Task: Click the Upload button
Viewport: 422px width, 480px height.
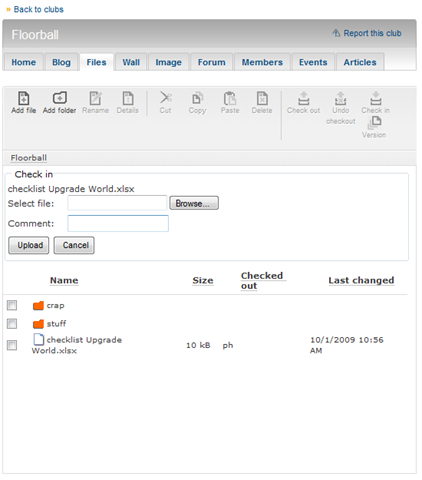Action: pos(29,245)
